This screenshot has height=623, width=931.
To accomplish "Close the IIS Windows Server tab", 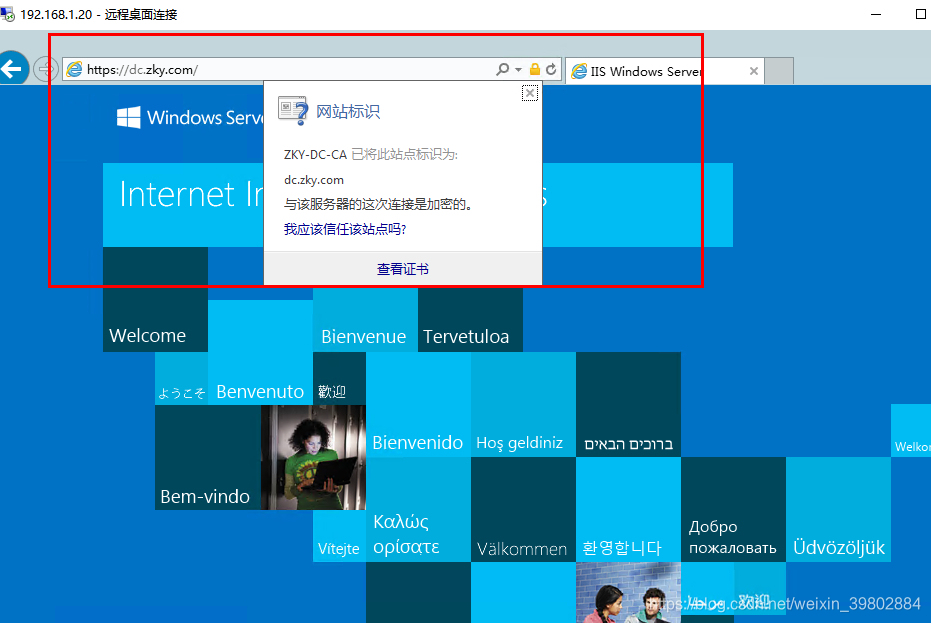I will 753,71.
